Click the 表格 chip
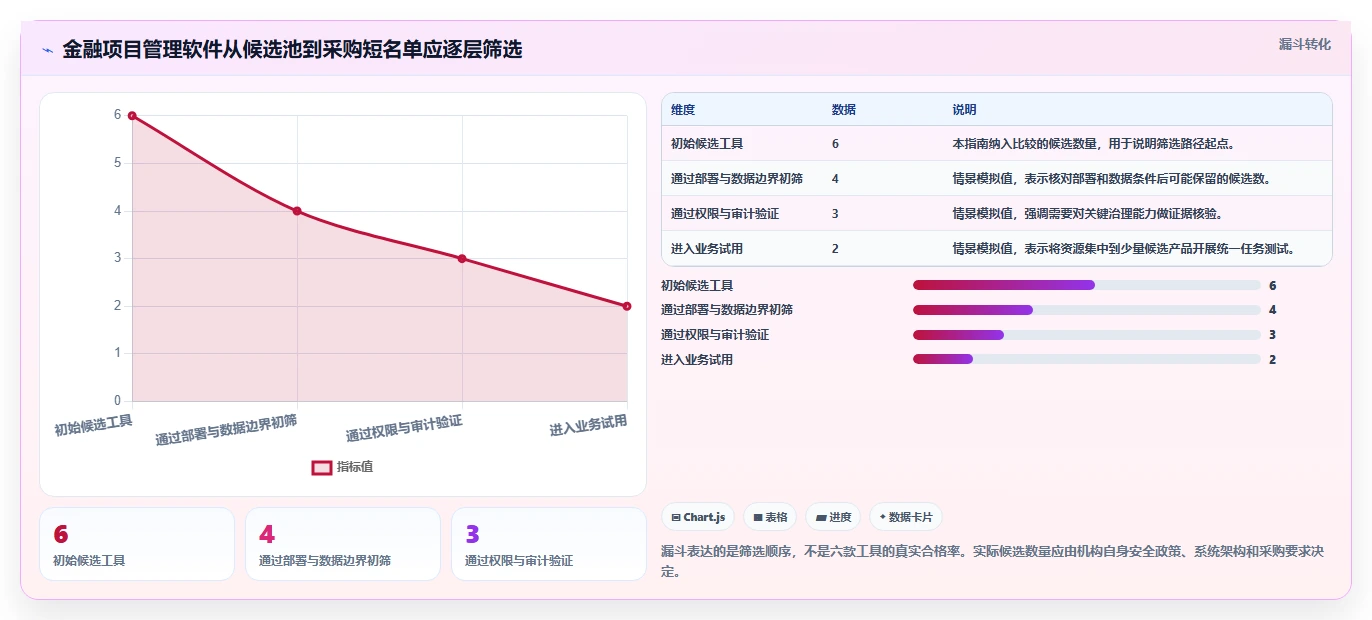The width and height of the screenshot is (1372, 620). coord(770,517)
